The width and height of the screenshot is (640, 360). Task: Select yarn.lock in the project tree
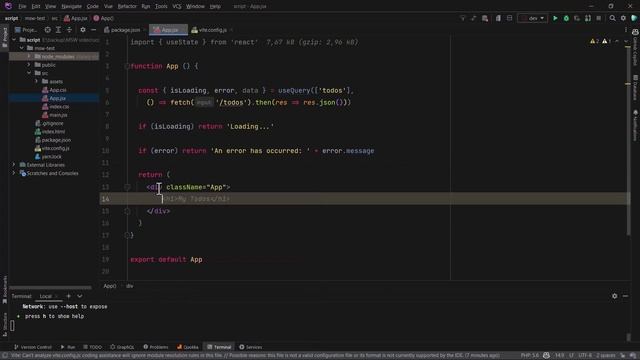[48, 156]
